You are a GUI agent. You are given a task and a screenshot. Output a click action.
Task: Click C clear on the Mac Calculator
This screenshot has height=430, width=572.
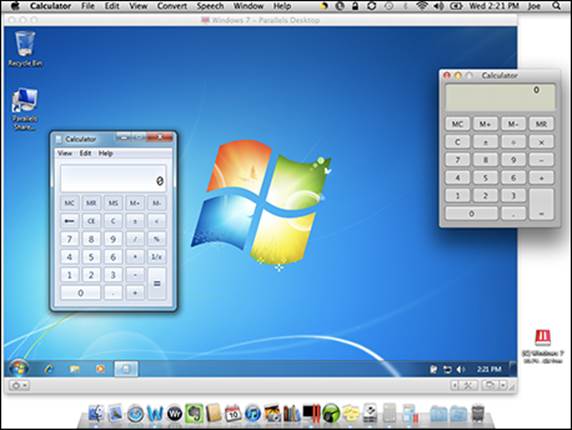457,142
